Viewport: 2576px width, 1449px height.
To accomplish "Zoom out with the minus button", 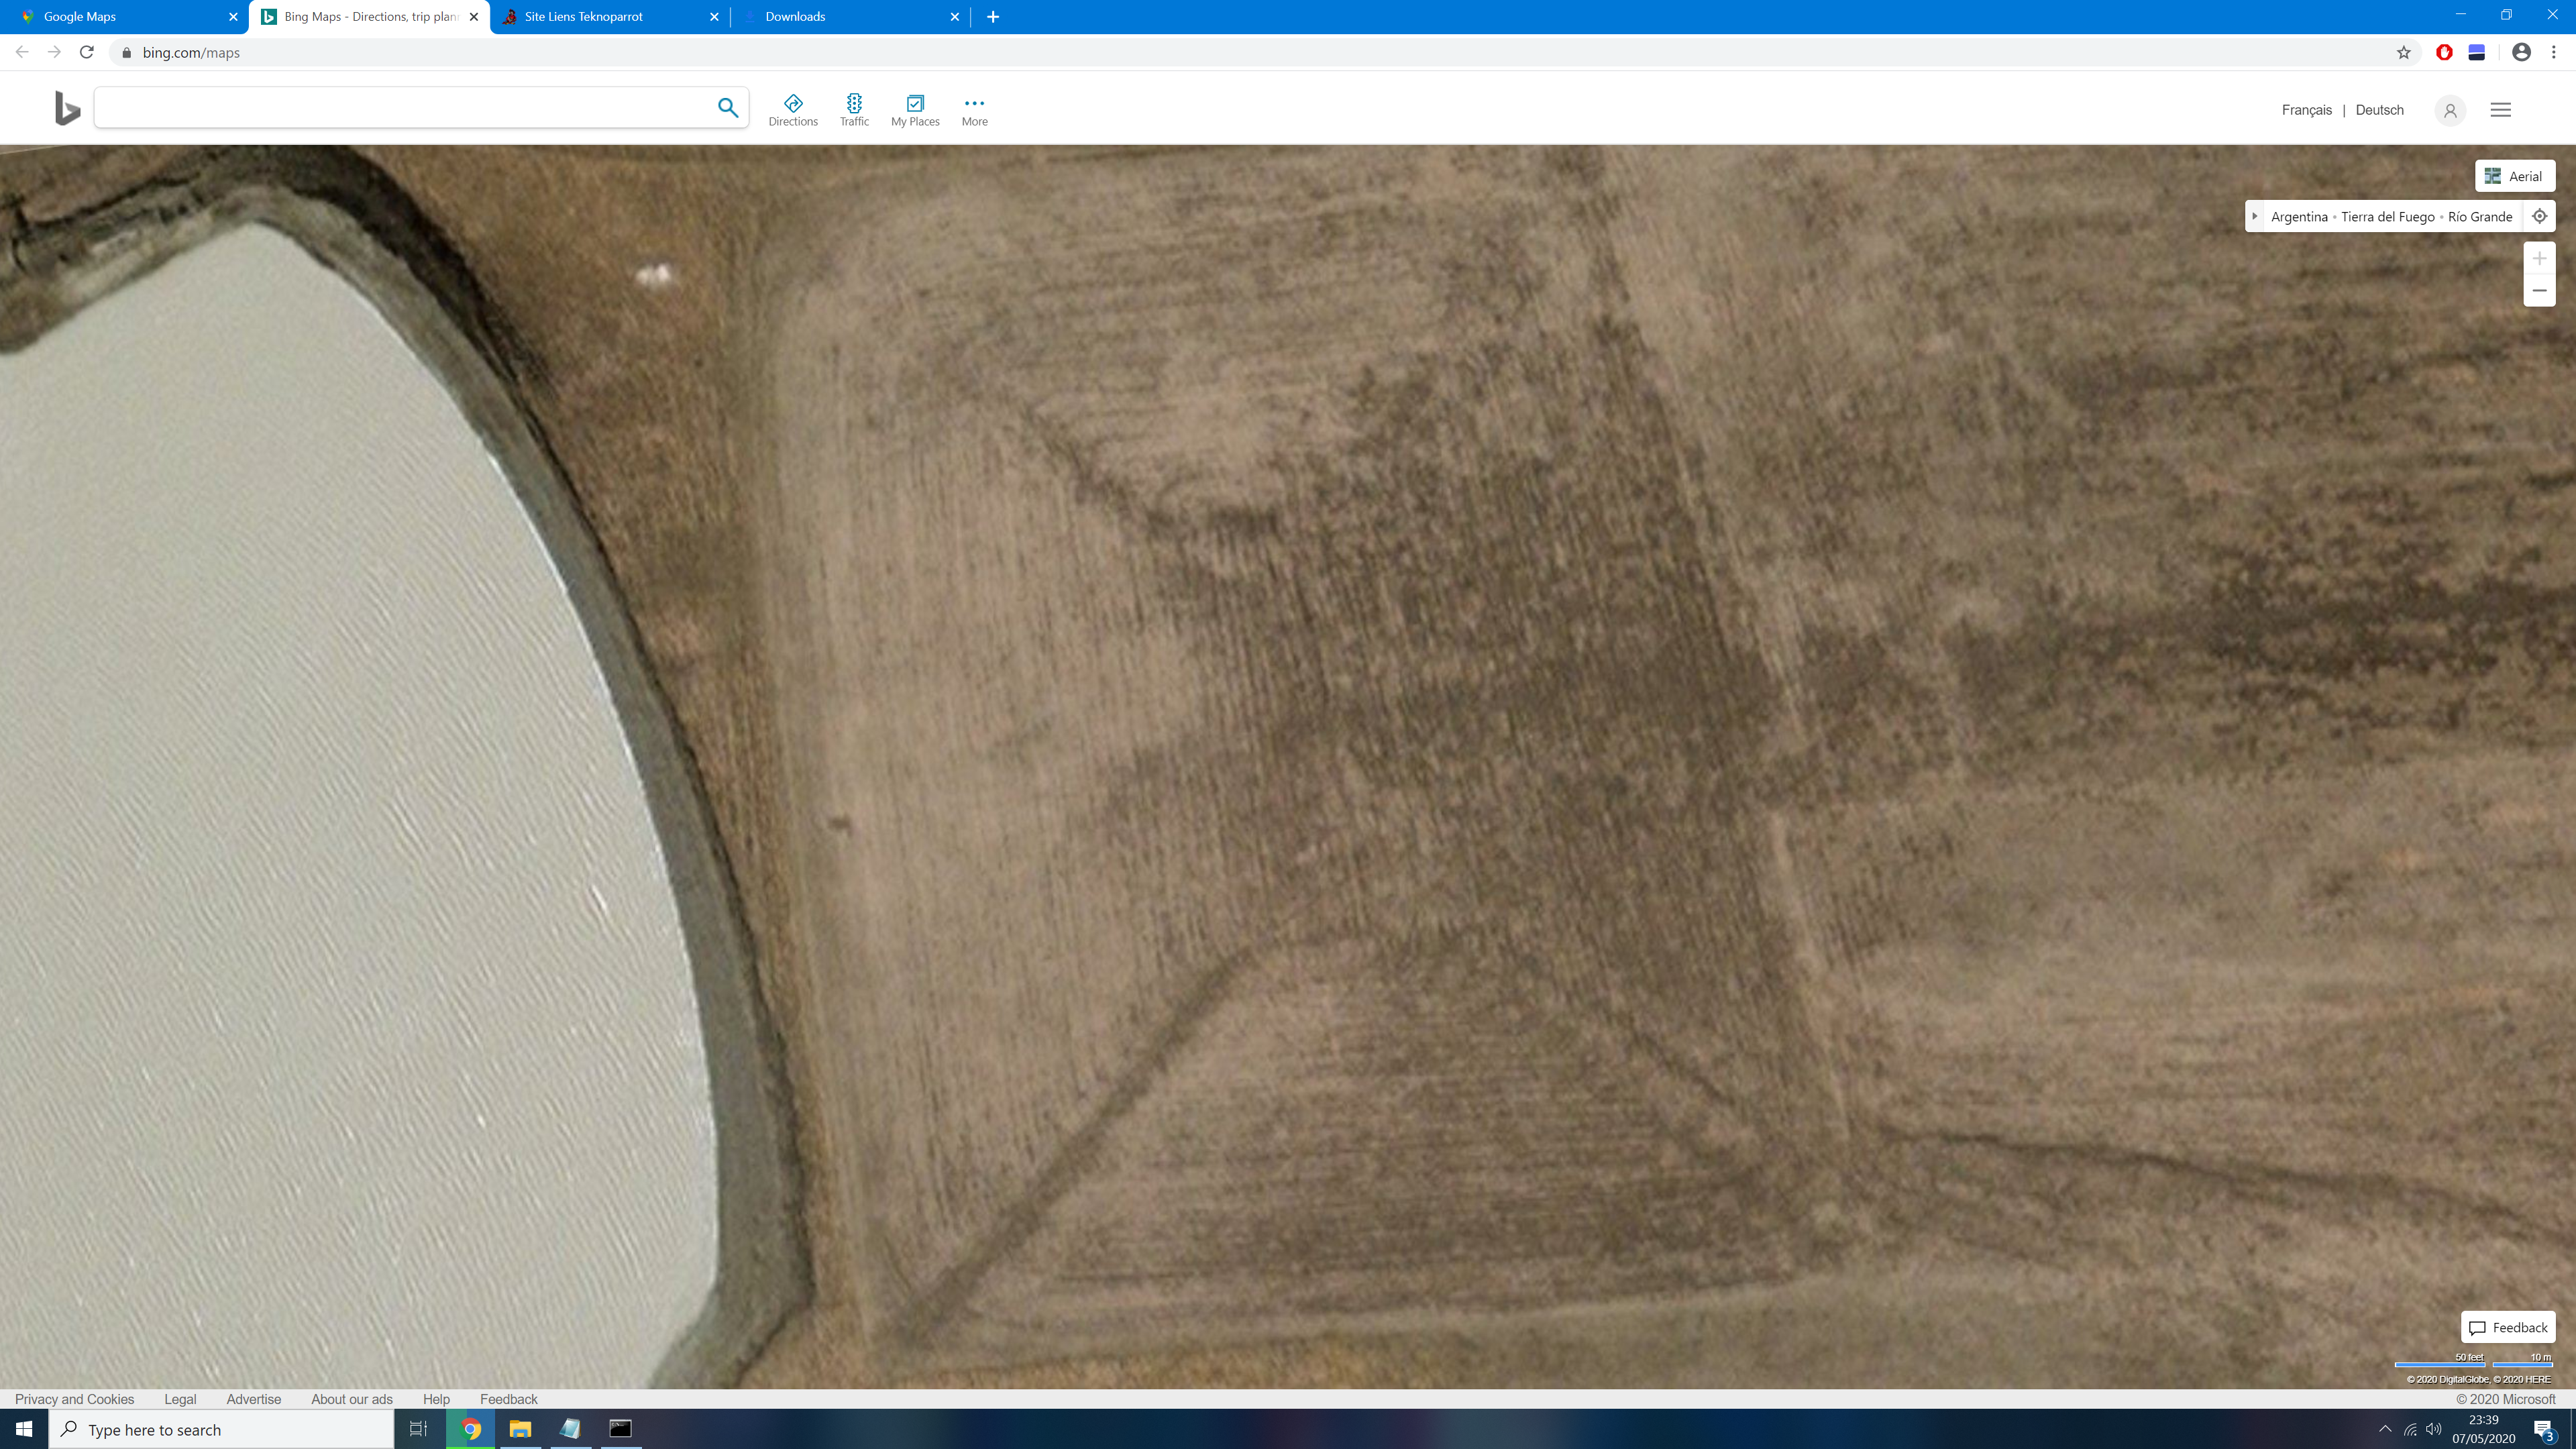I will 2539,291.
